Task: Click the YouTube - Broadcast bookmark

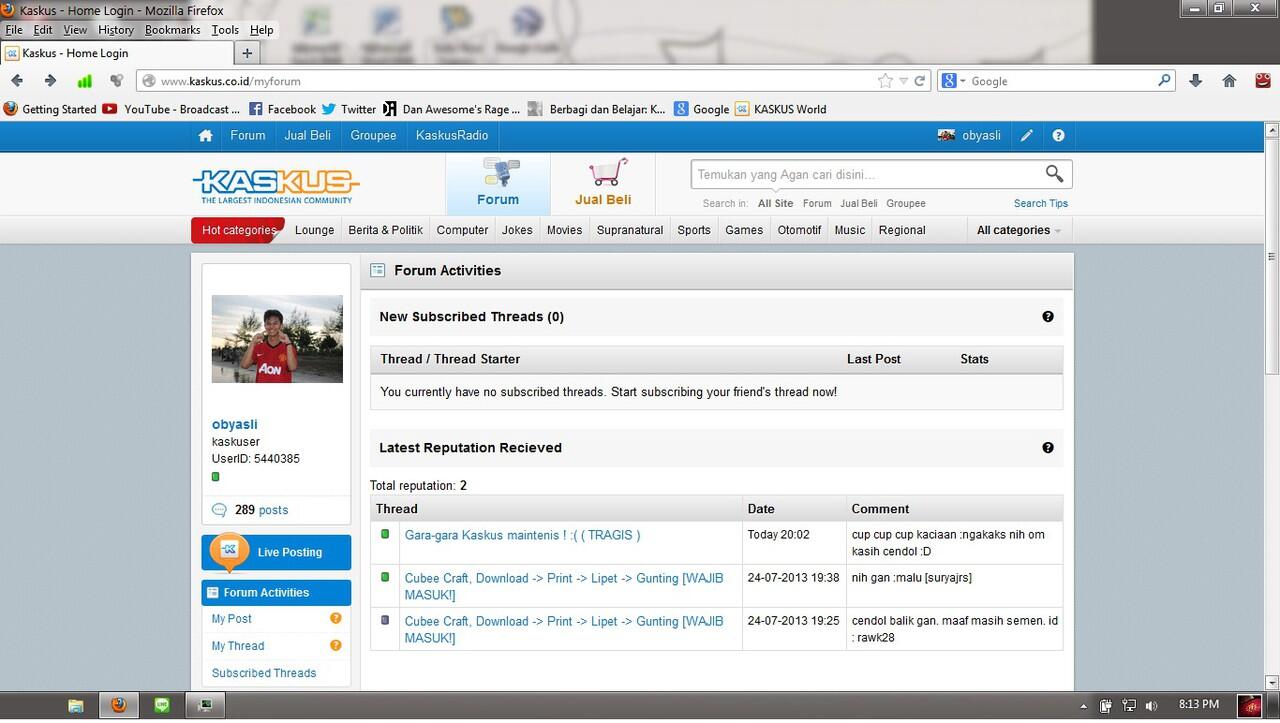Action: pyautogui.click(x=172, y=109)
